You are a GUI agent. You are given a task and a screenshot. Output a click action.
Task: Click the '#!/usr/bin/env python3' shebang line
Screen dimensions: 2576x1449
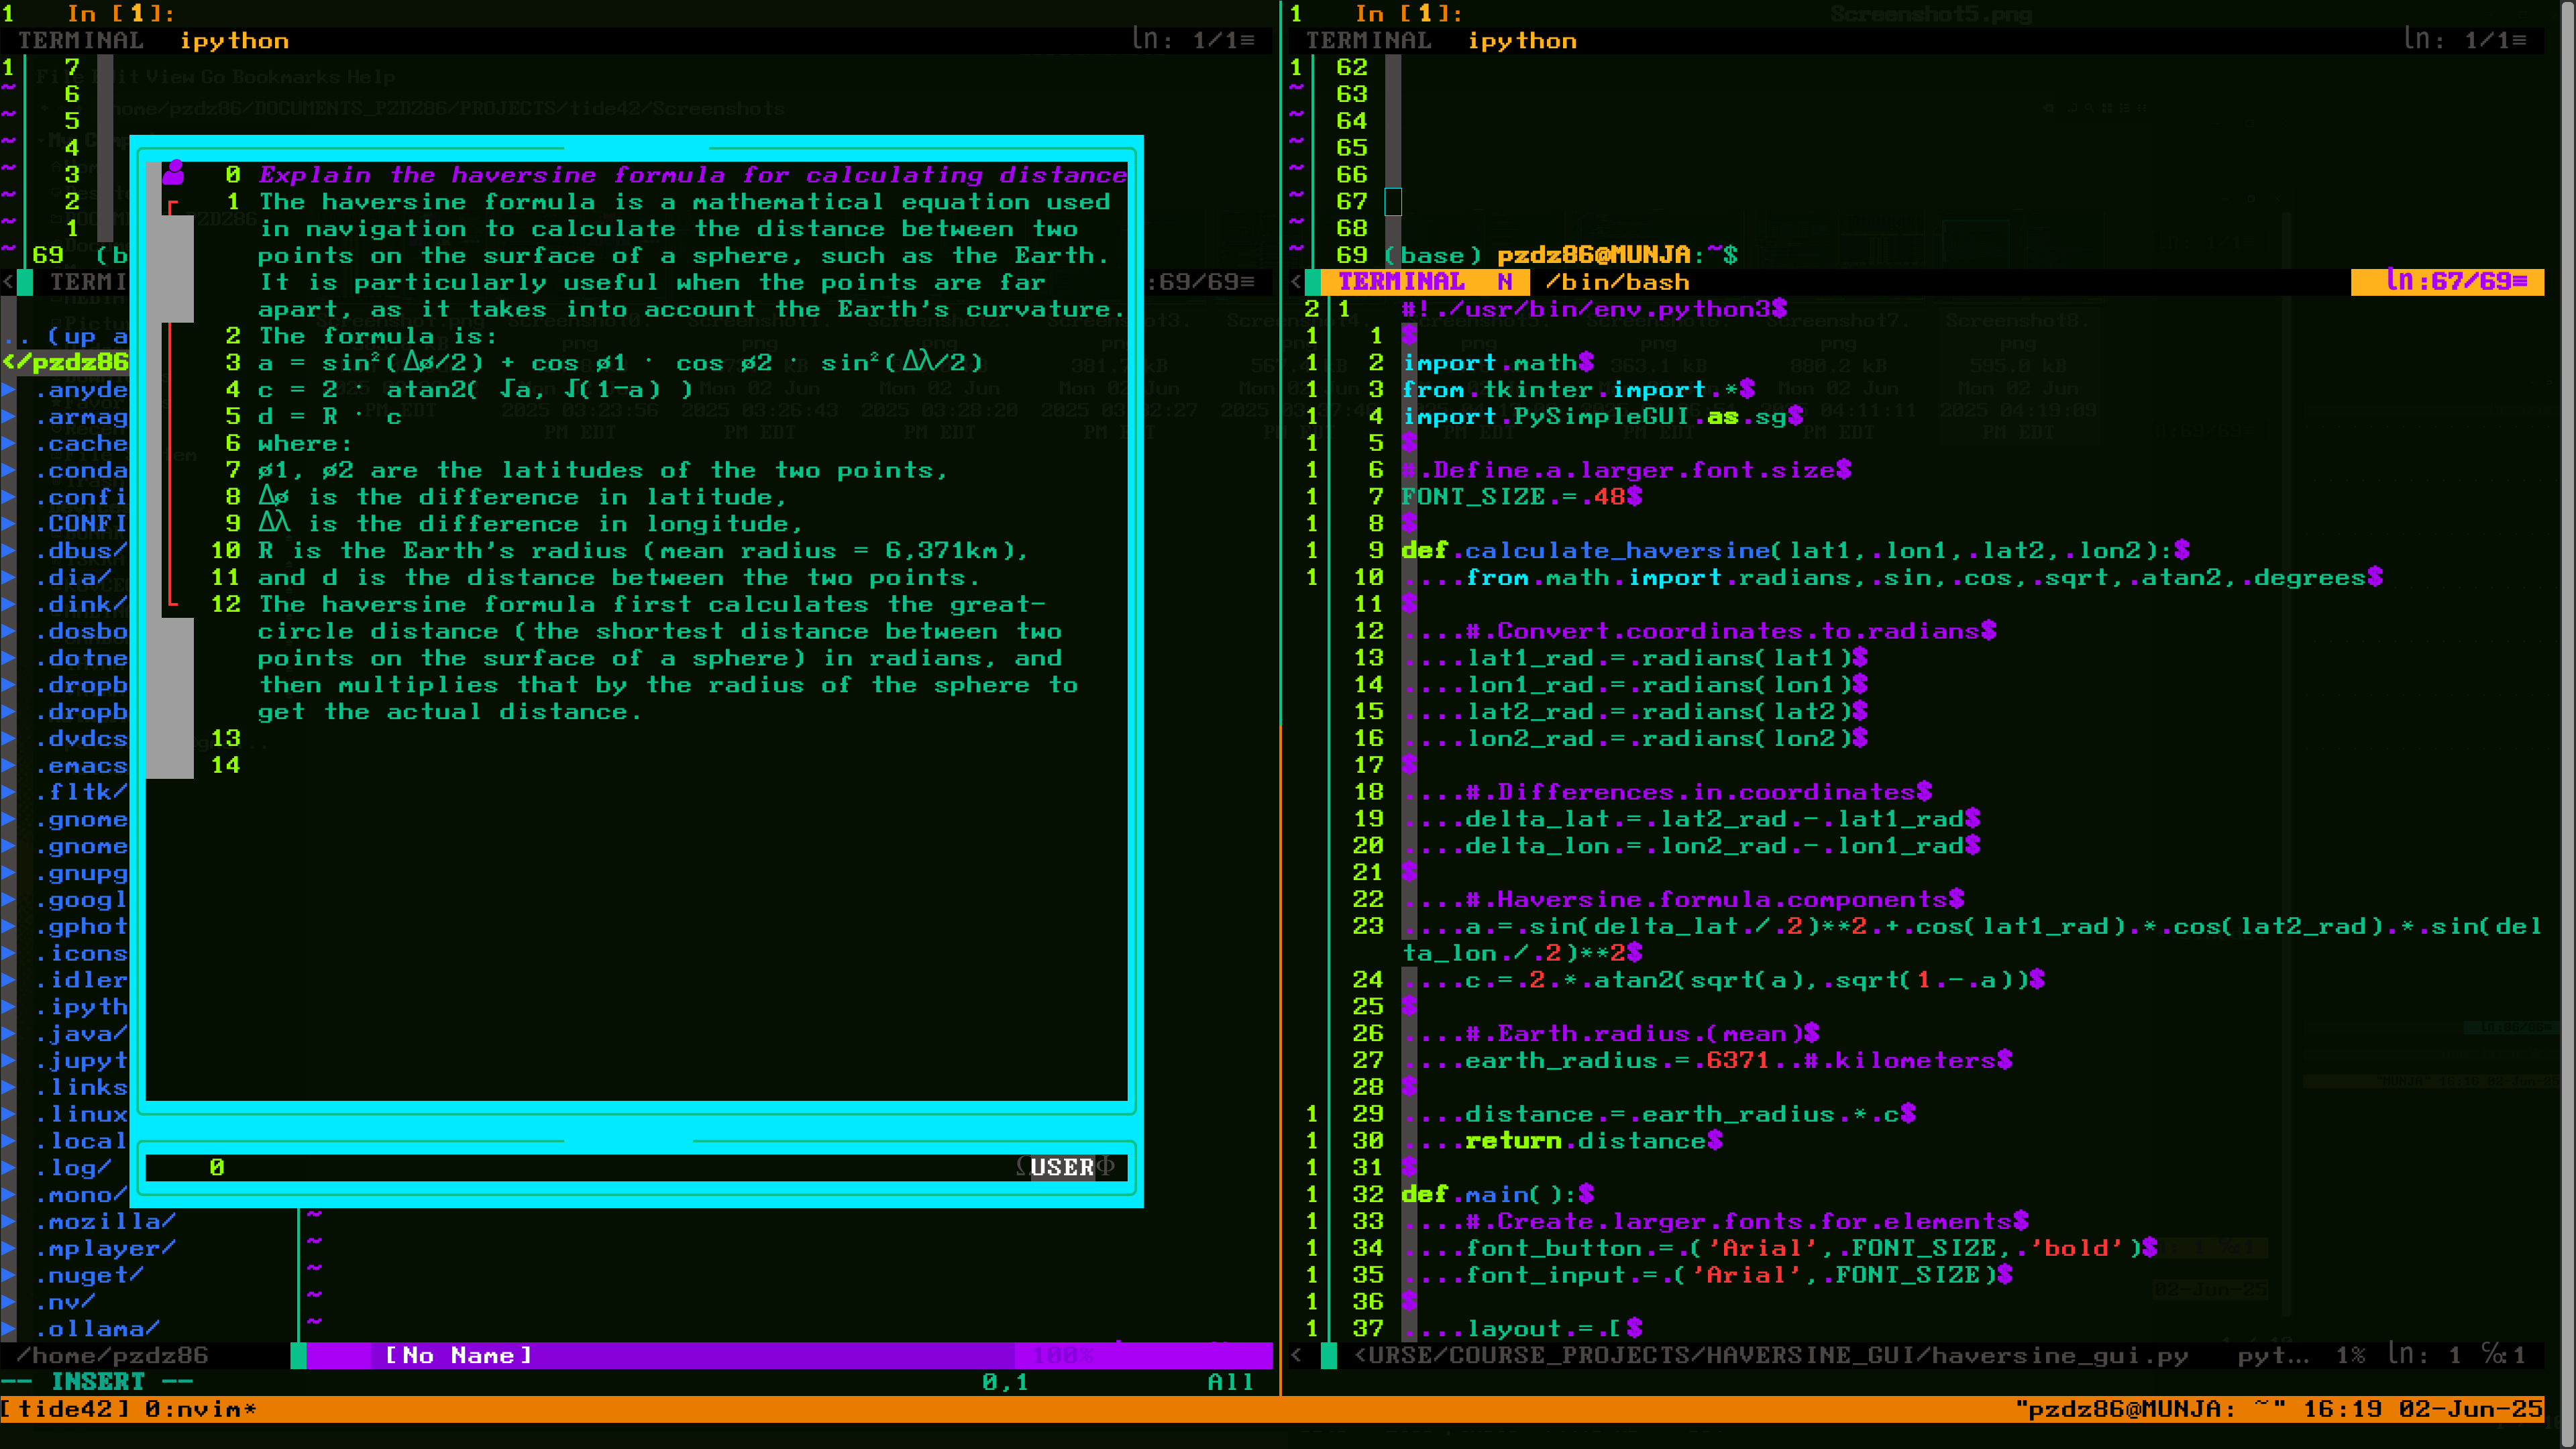[1593, 309]
